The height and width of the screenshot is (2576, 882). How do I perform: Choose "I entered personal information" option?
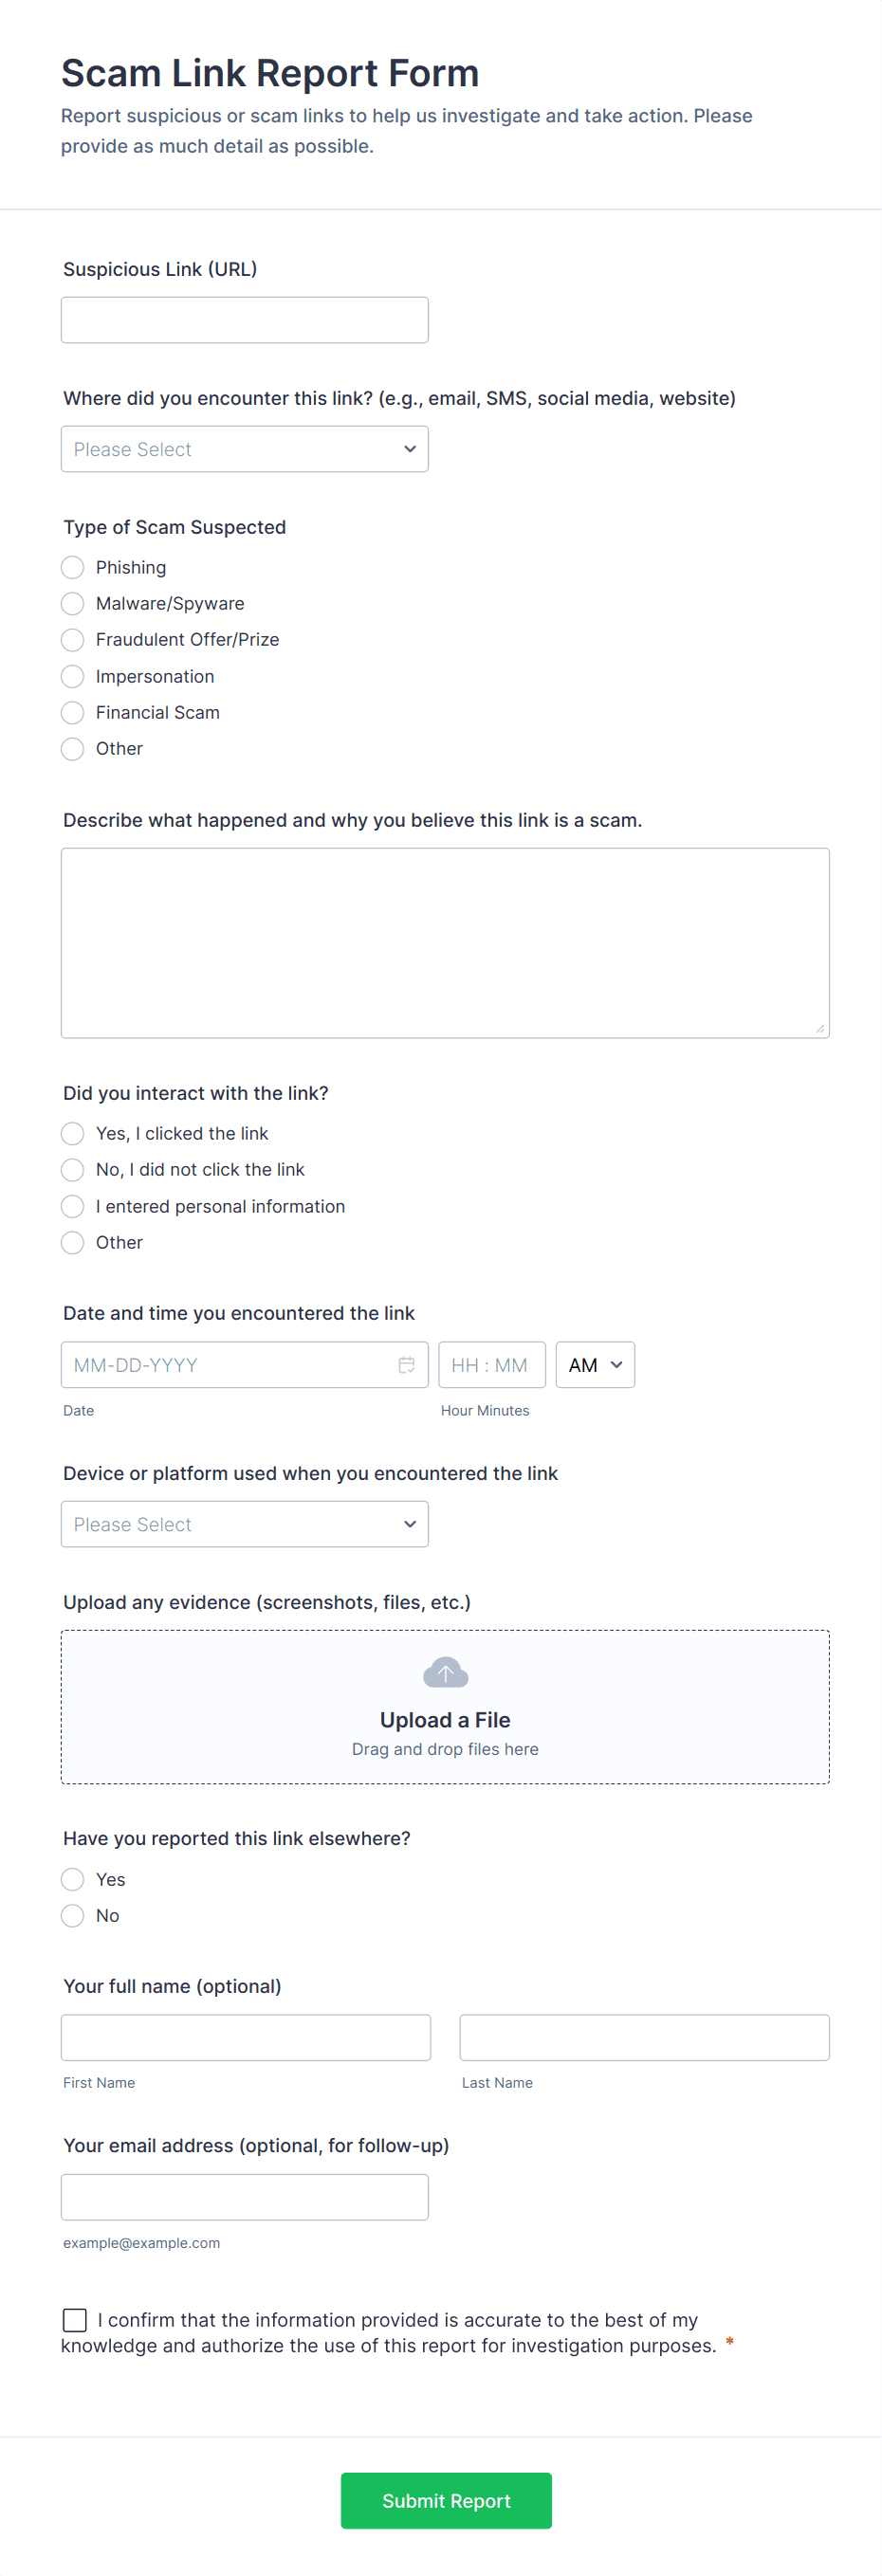(x=72, y=1207)
